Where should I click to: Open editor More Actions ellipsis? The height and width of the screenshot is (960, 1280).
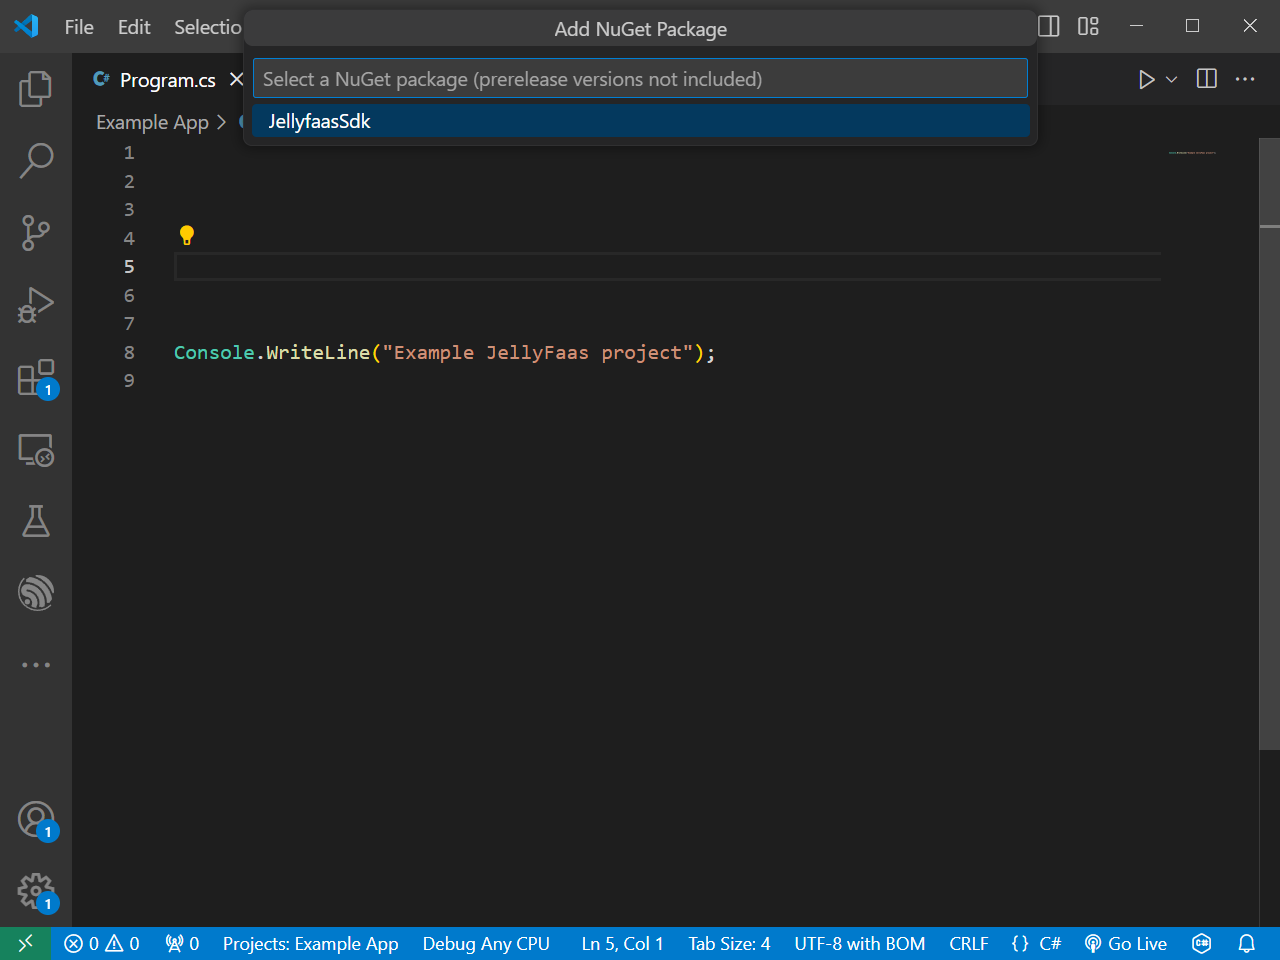click(1245, 79)
